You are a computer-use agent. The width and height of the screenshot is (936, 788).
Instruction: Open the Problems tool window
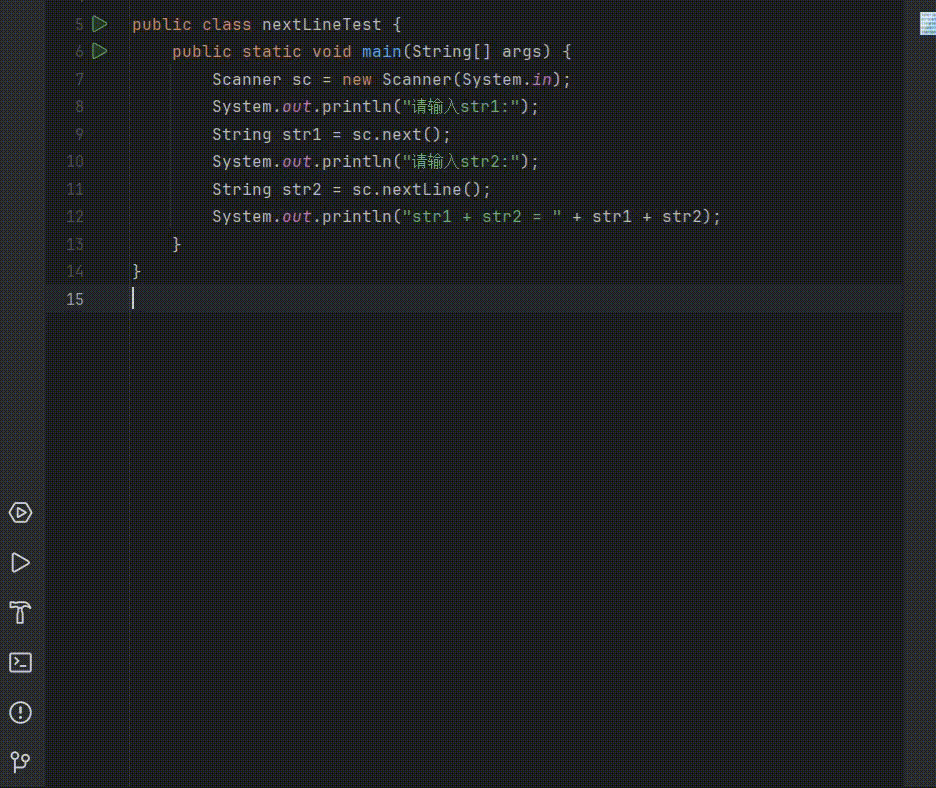20,712
